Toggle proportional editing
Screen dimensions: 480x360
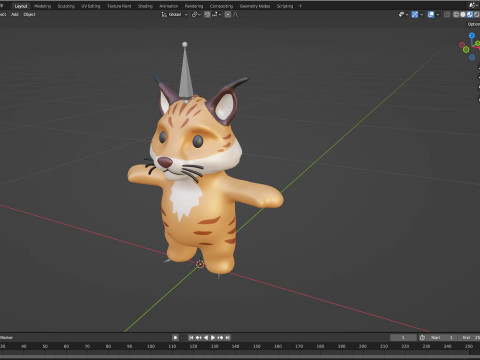228,14
